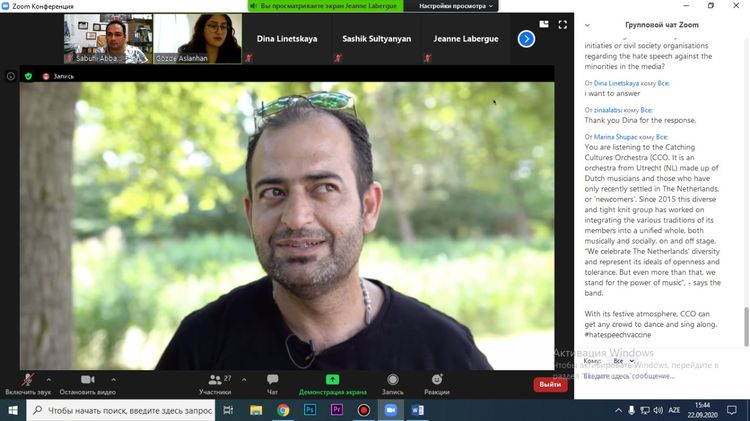Click 'i want to answer' chat message

pos(612,93)
